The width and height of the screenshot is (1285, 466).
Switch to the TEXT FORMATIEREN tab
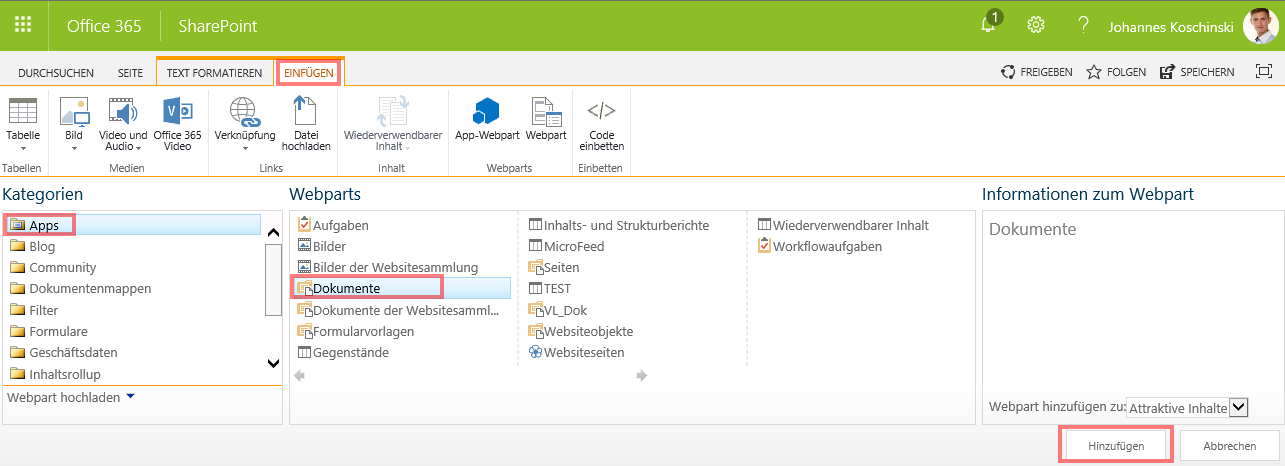pyautogui.click(x=214, y=73)
